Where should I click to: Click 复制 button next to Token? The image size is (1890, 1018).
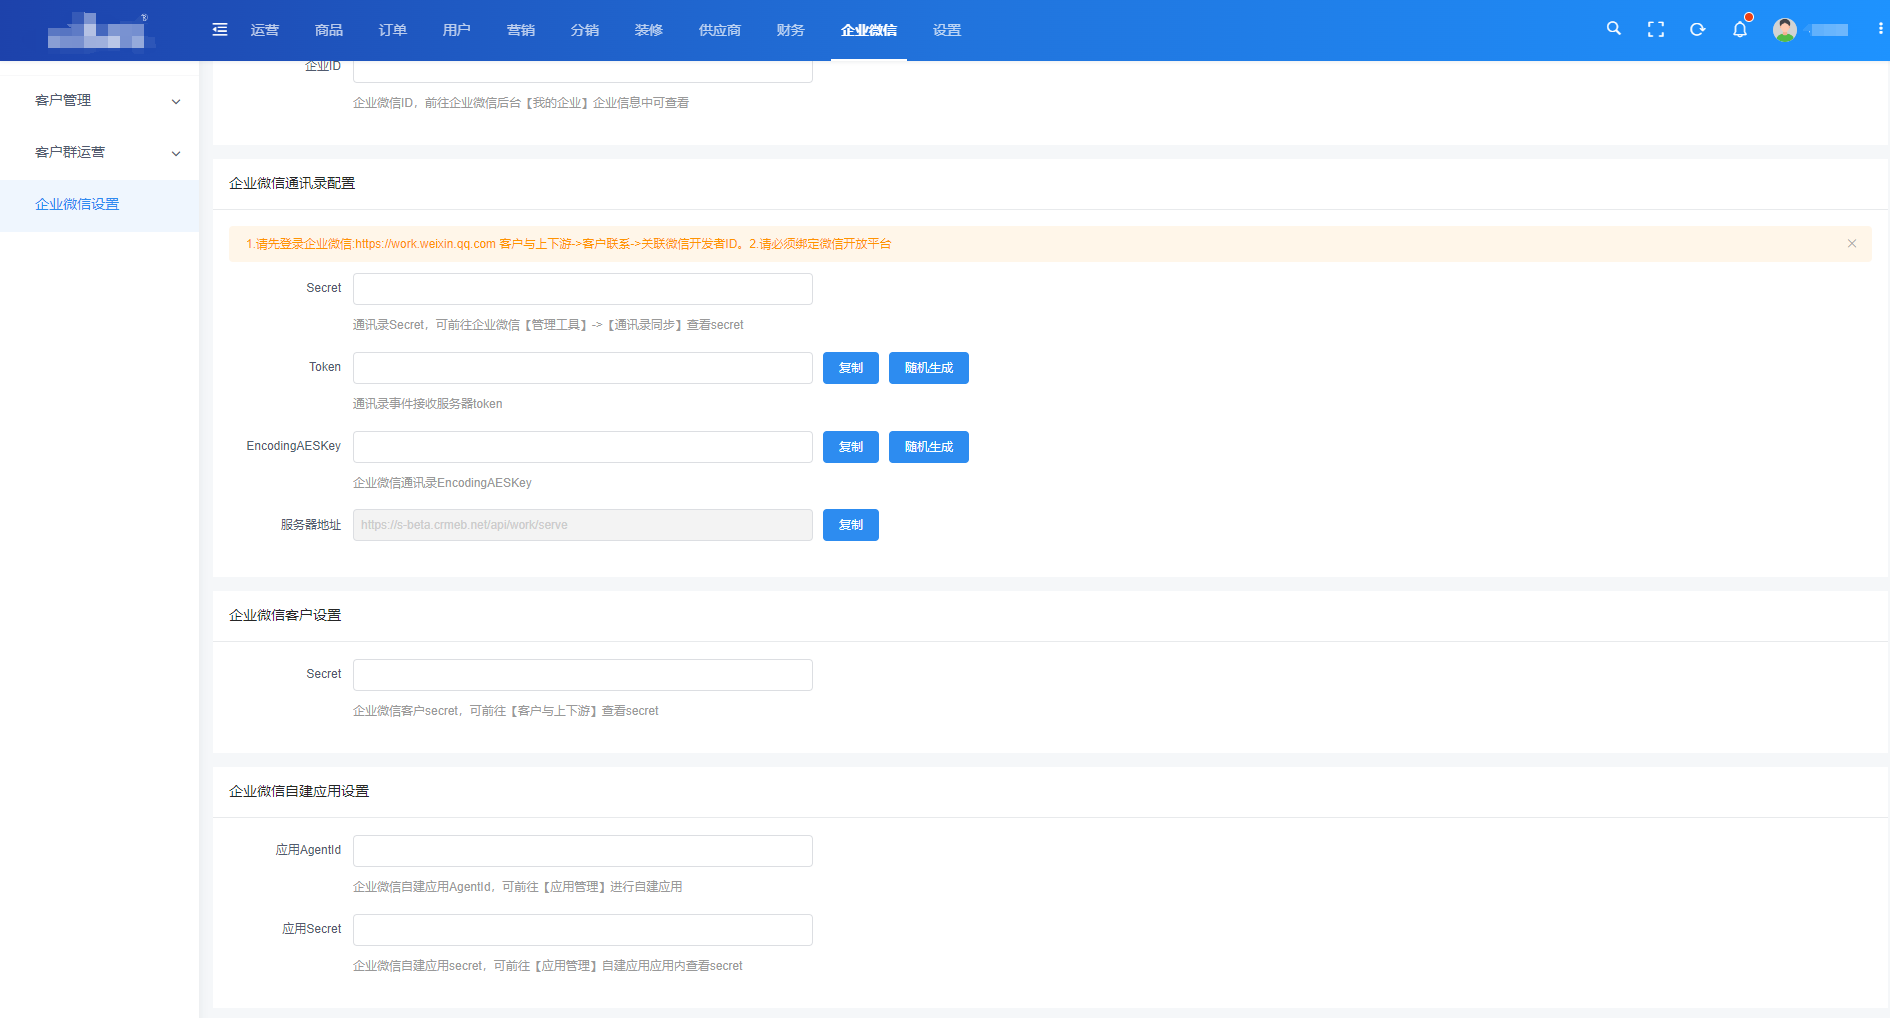(x=851, y=368)
